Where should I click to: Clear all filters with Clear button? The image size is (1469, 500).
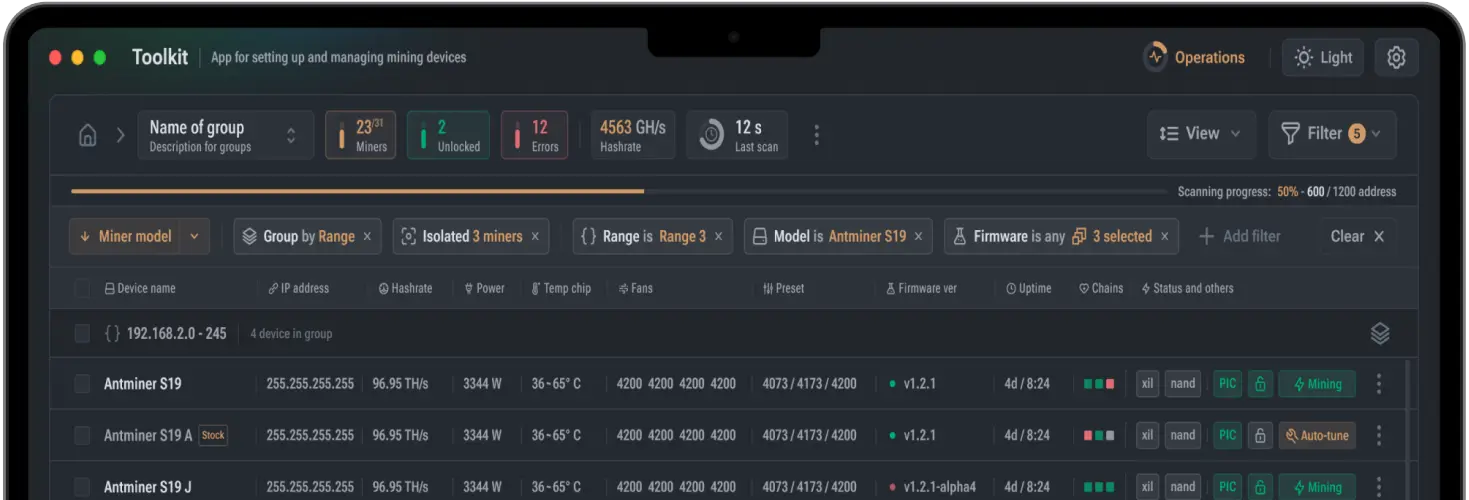pos(1357,237)
